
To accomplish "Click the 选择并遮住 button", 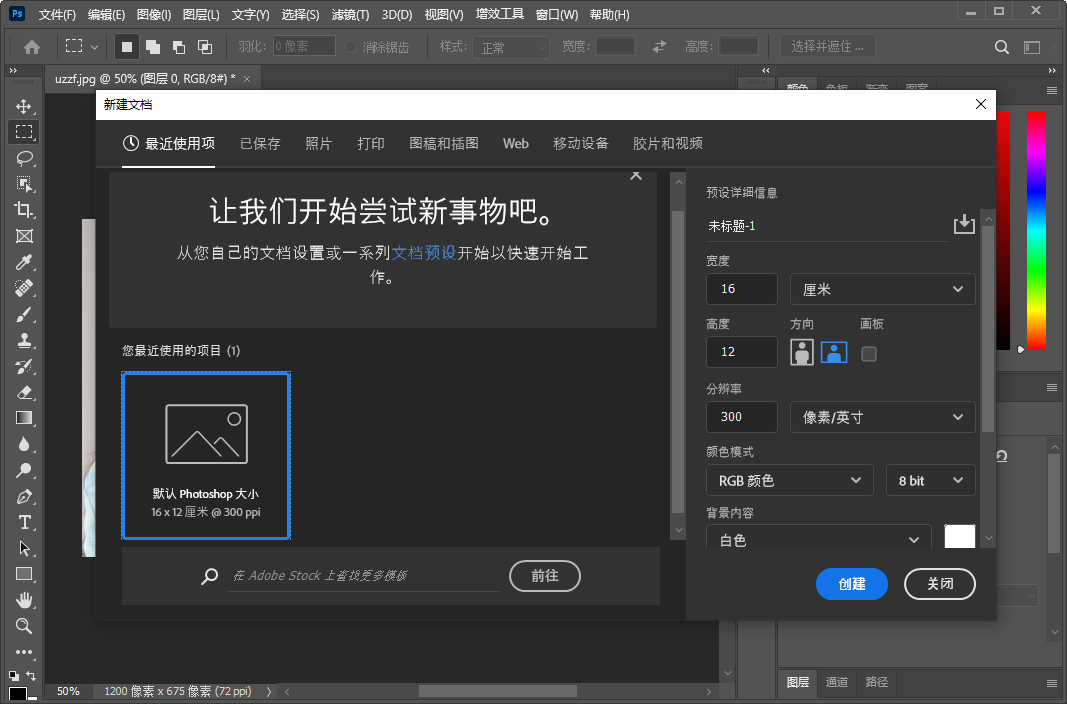I will point(827,46).
